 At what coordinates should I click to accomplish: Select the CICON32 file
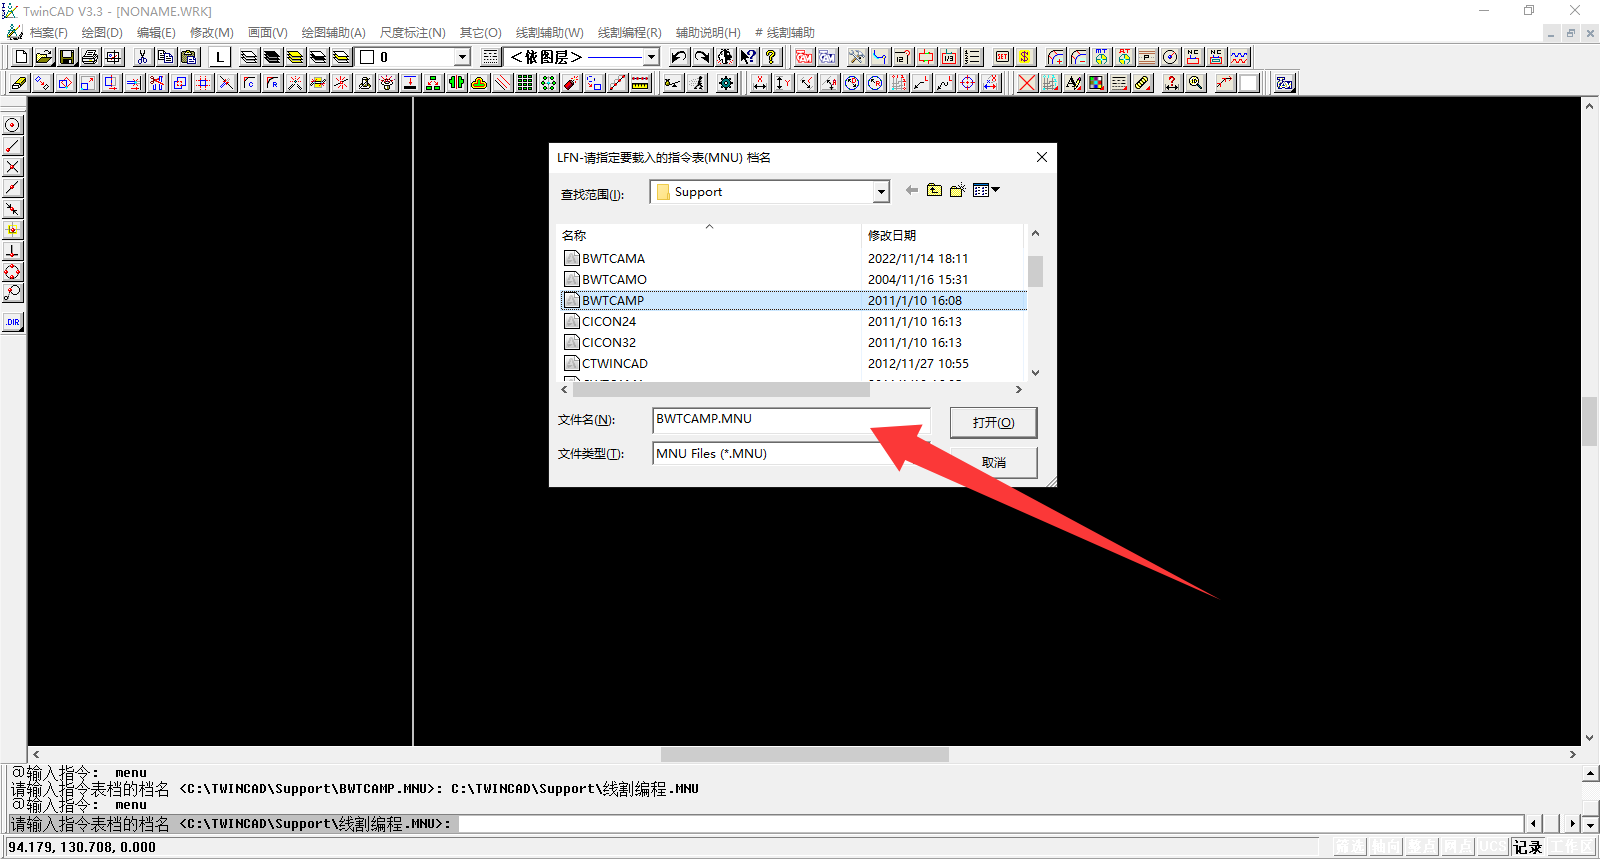[608, 342]
